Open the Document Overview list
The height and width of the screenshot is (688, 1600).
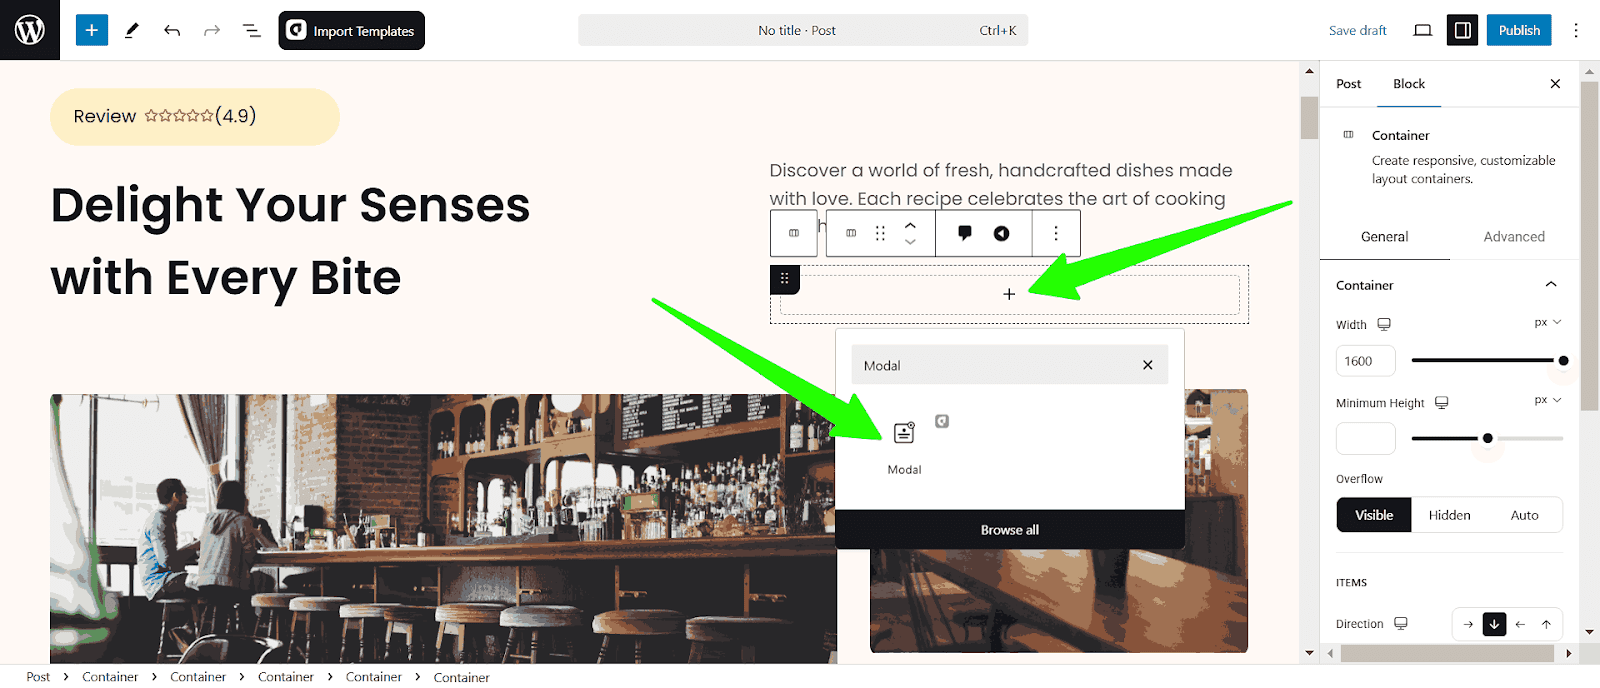click(x=252, y=30)
